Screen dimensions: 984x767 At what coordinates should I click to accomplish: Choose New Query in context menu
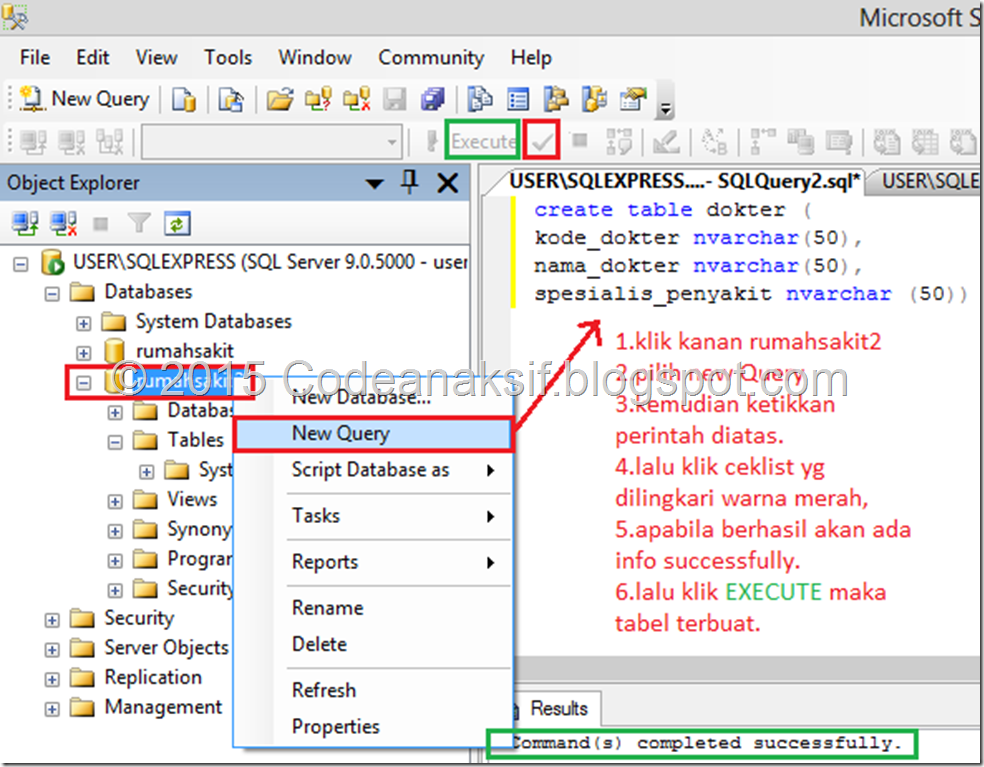coord(373,434)
